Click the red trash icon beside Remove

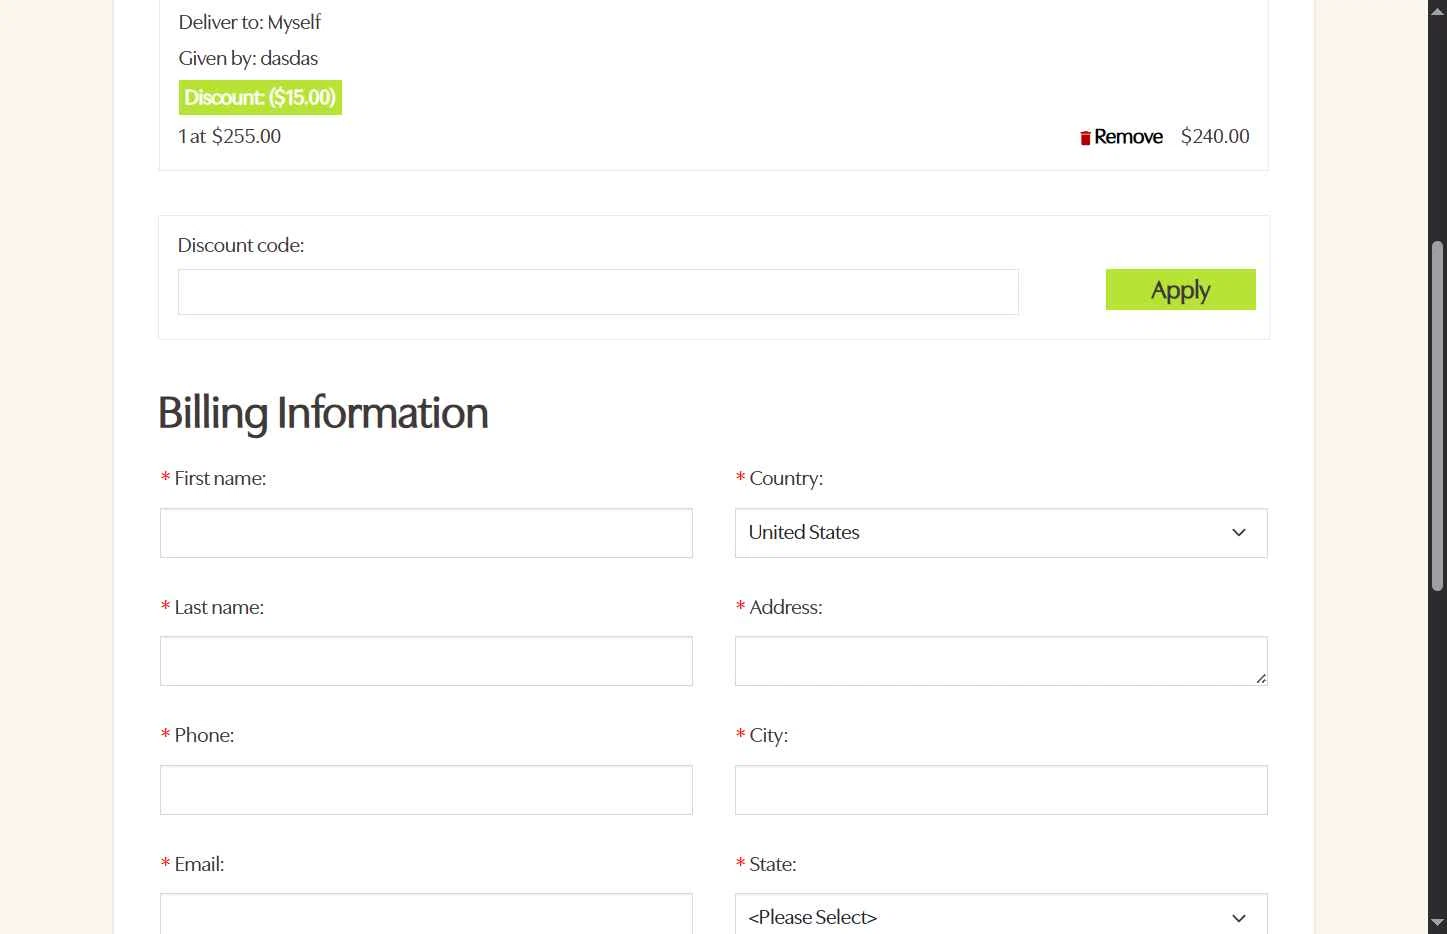click(1085, 138)
